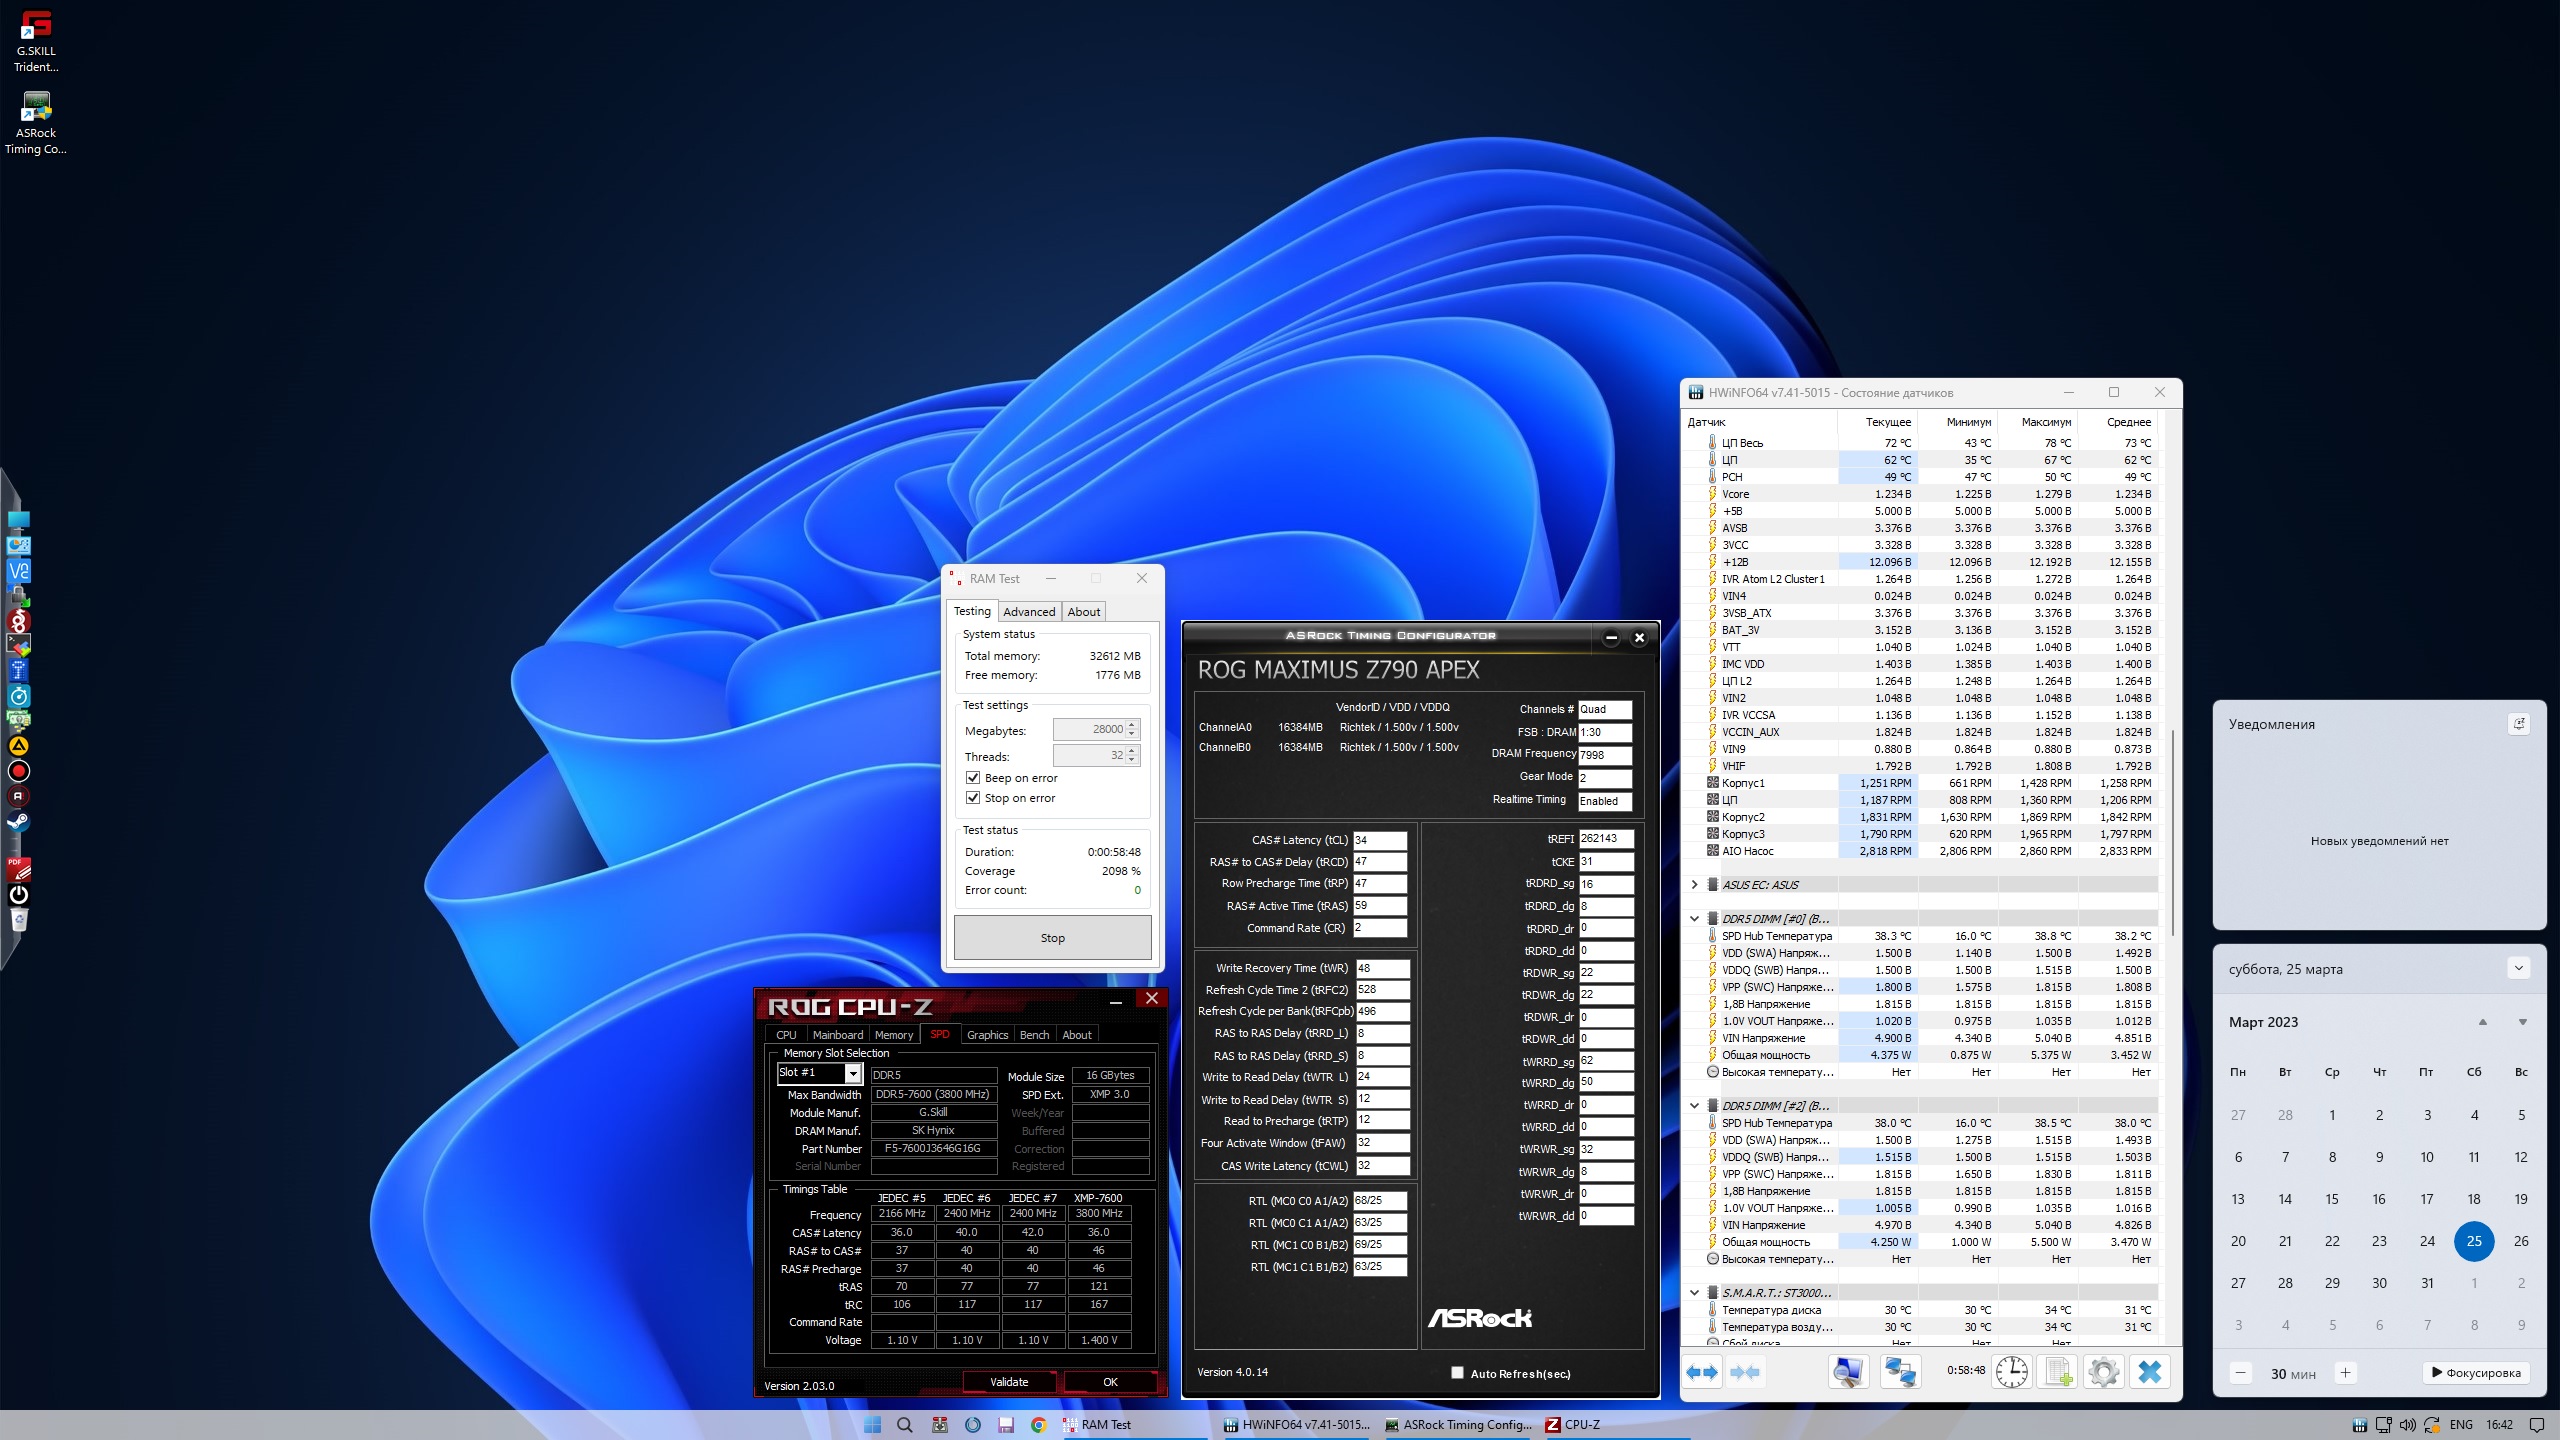Click HWiNFO sensor list vertical scrollbar

click(x=2173, y=830)
